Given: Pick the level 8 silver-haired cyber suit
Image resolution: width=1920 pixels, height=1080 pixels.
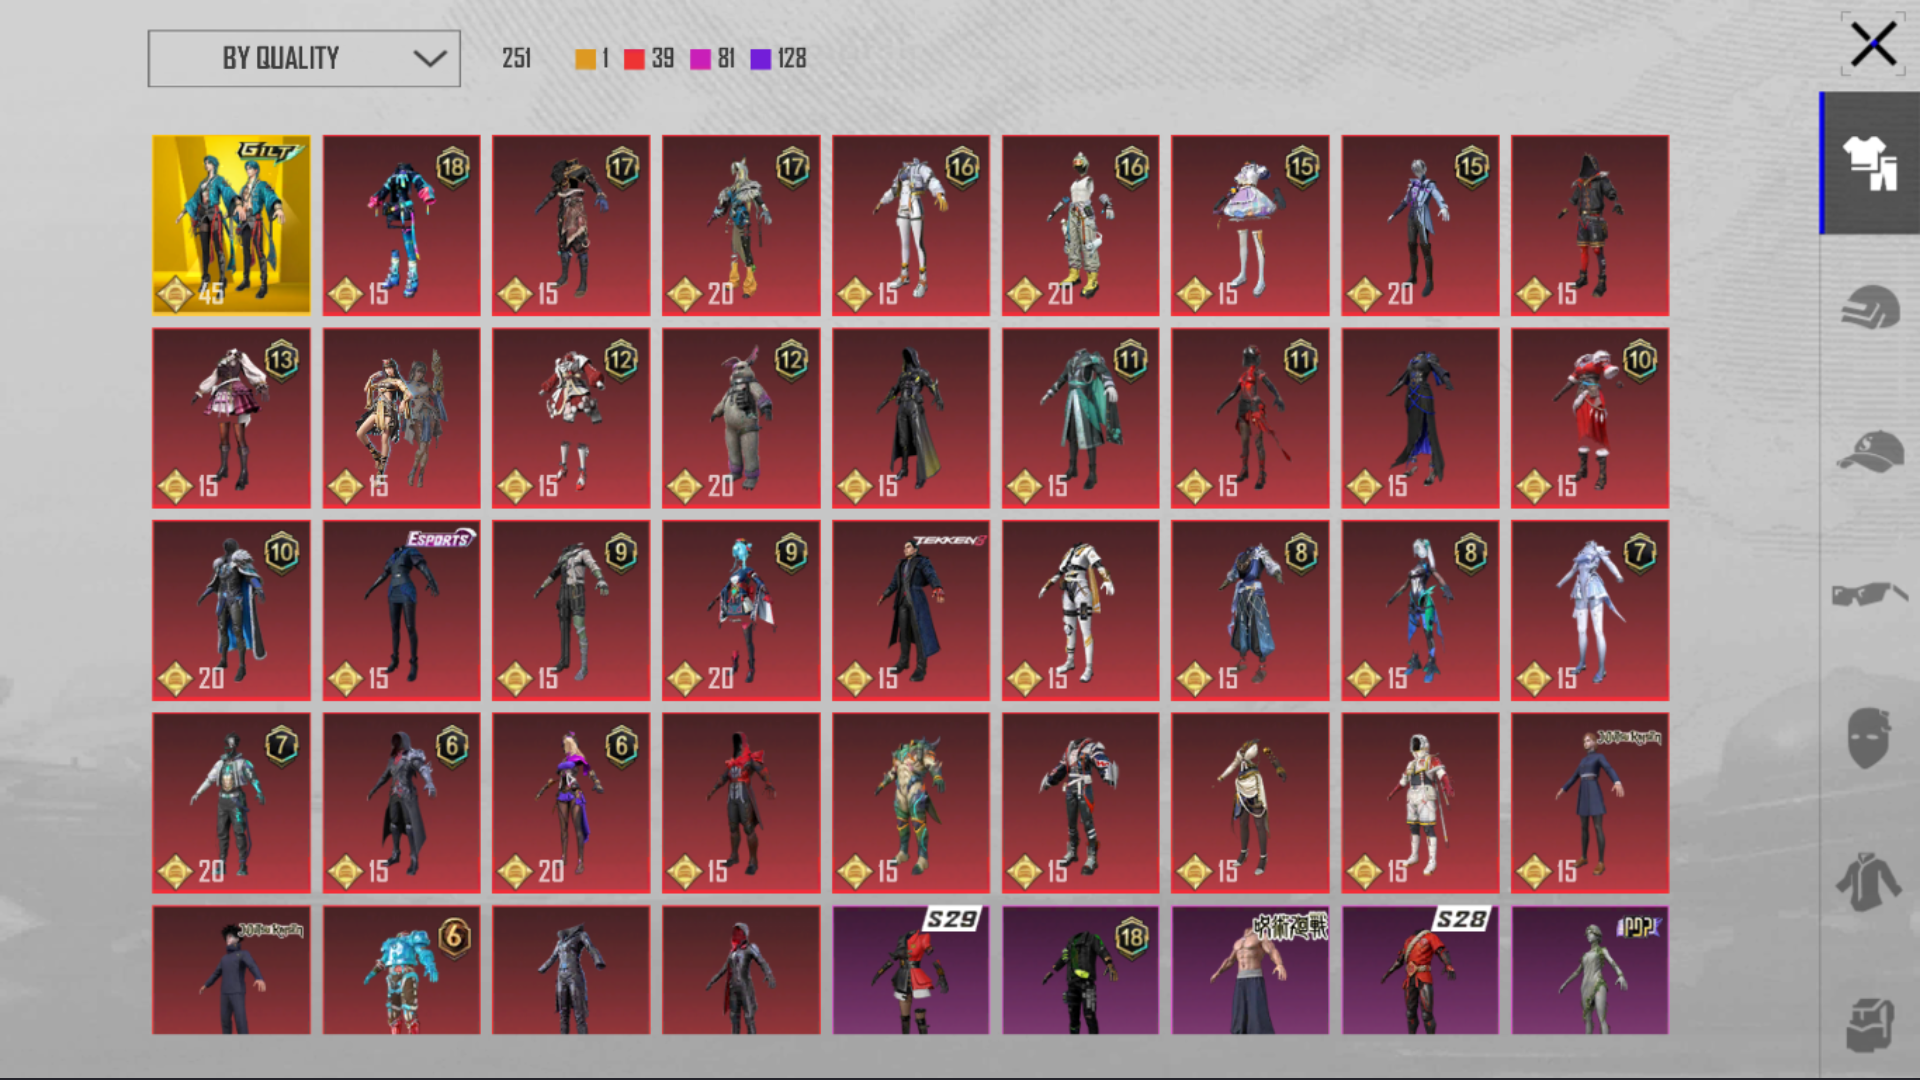Looking at the screenshot, I should (x=1420, y=610).
